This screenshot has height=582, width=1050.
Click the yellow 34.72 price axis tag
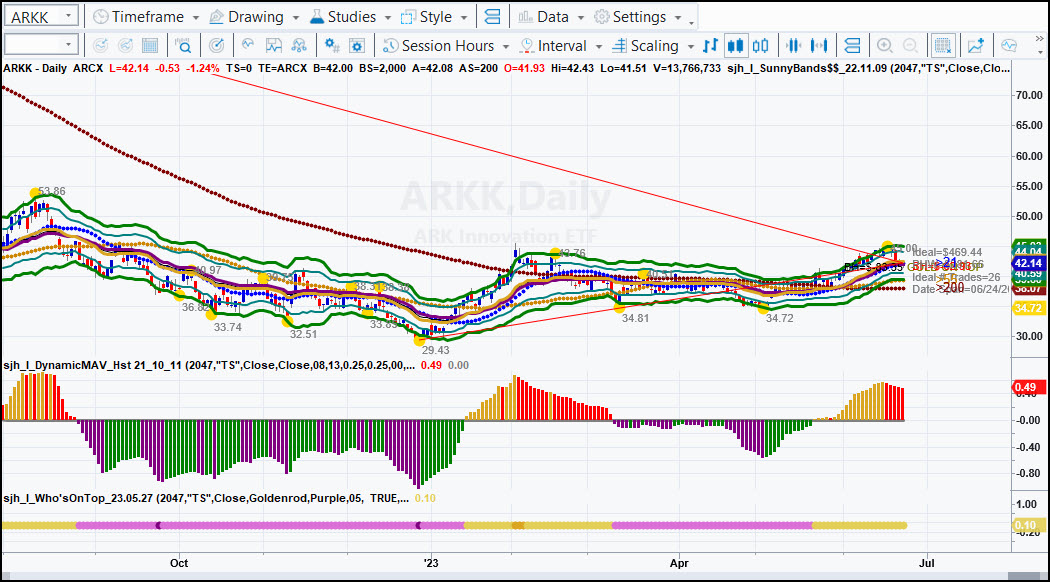click(1028, 308)
